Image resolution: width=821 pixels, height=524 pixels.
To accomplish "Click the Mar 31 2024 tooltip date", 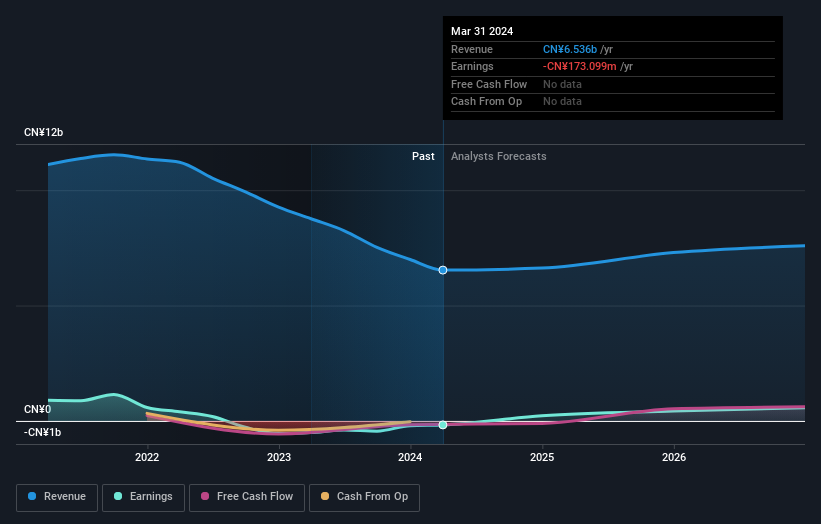I will [x=482, y=31].
